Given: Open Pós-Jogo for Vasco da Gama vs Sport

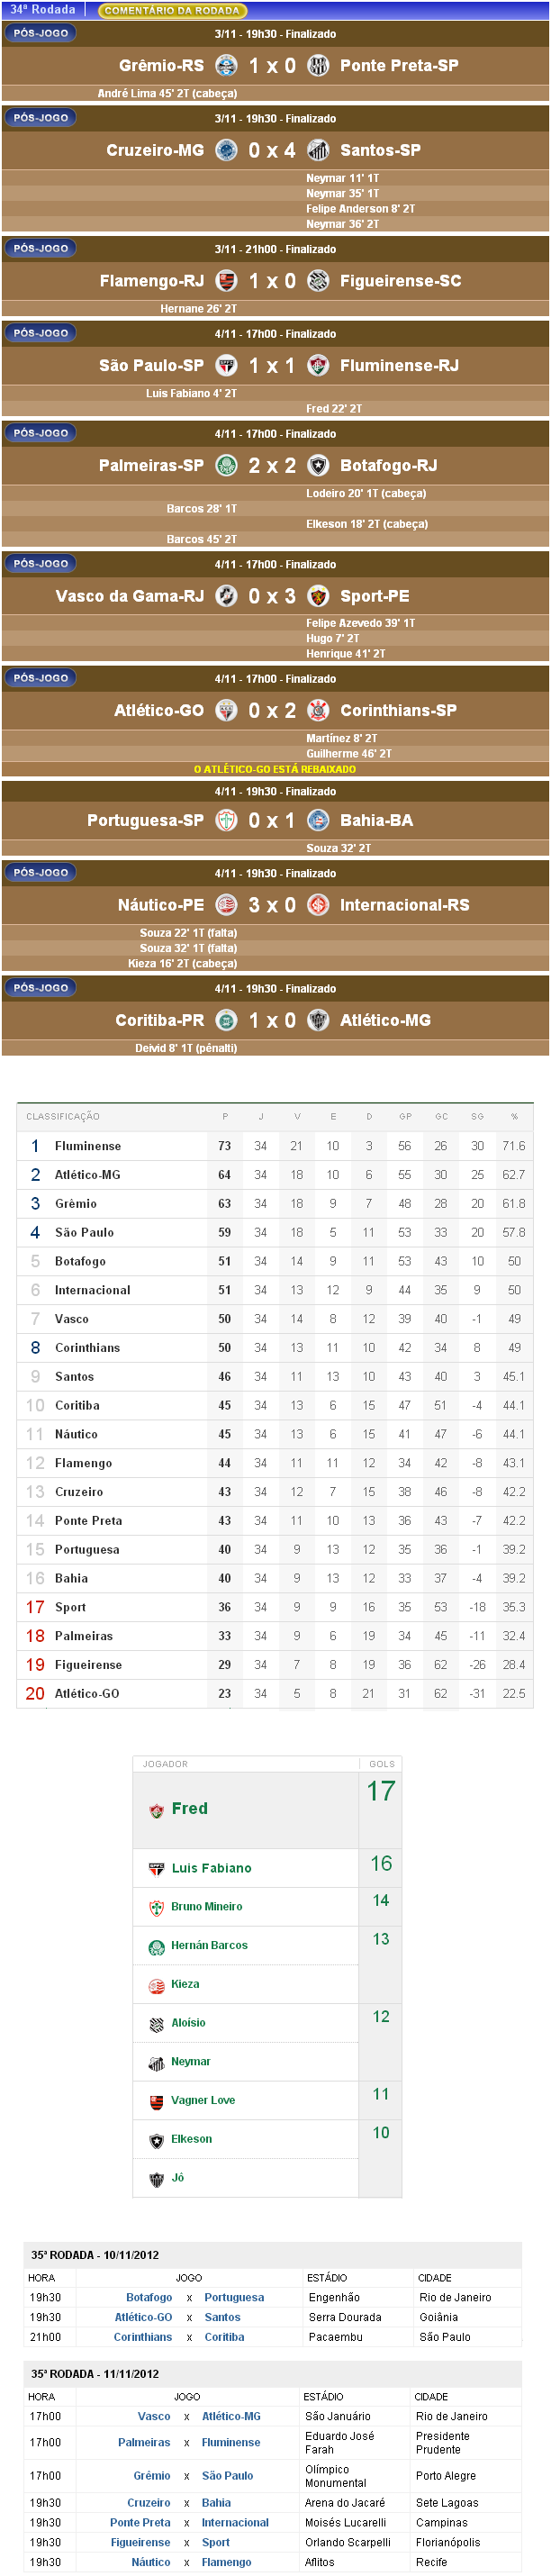Looking at the screenshot, I should coord(41,564).
